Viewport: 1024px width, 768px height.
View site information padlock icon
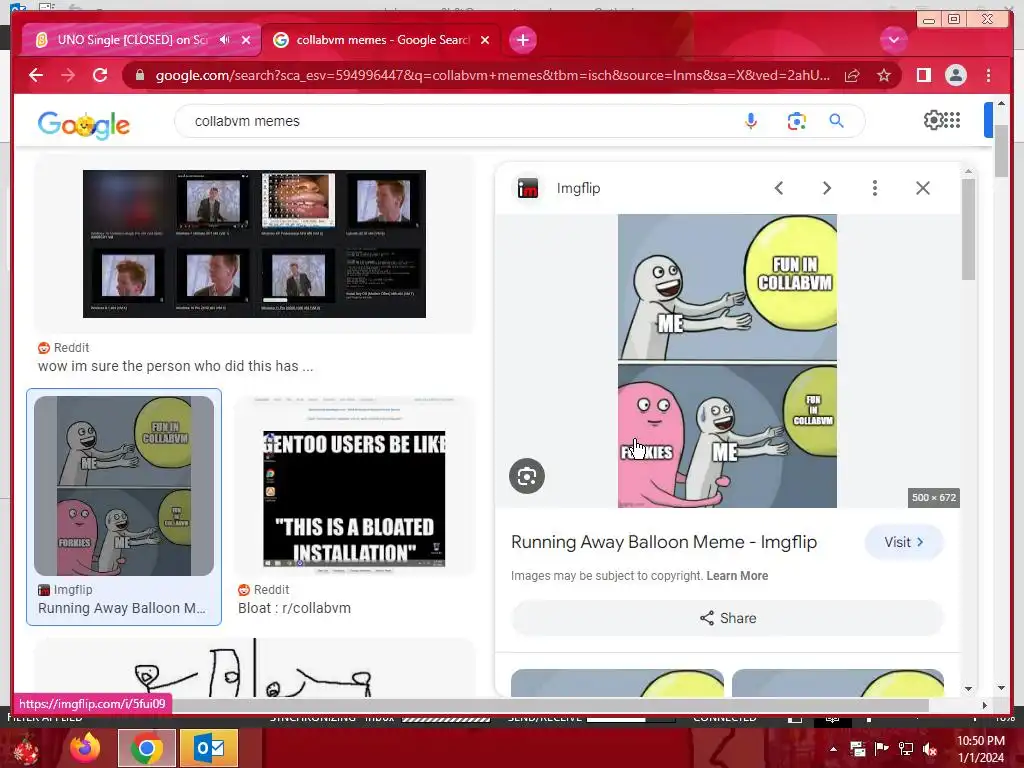(139, 75)
